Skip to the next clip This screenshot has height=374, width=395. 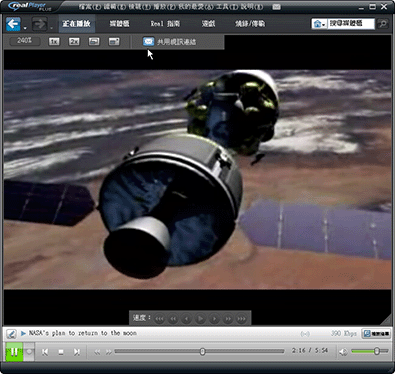point(77,352)
